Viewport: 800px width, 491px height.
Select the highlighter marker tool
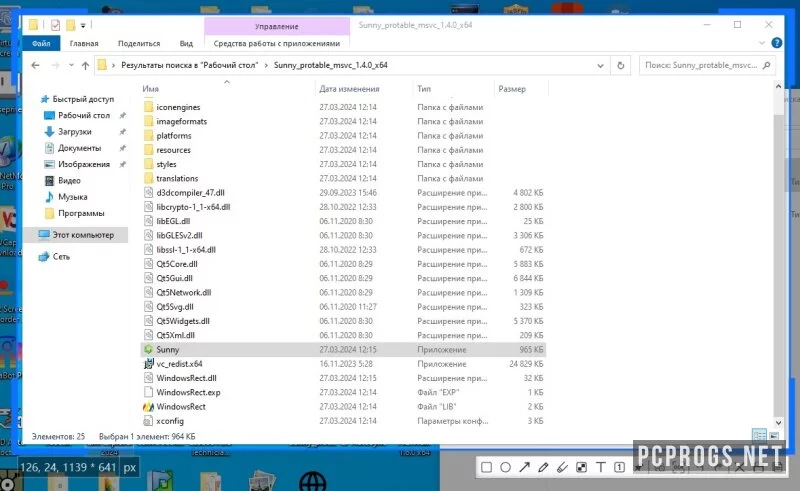pyautogui.click(x=562, y=467)
